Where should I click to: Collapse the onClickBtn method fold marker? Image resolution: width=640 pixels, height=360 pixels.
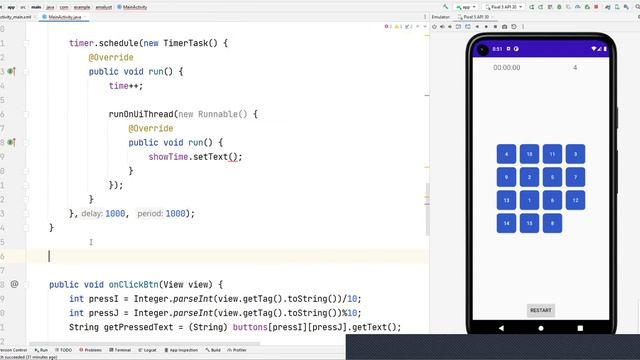(x=26, y=284)
